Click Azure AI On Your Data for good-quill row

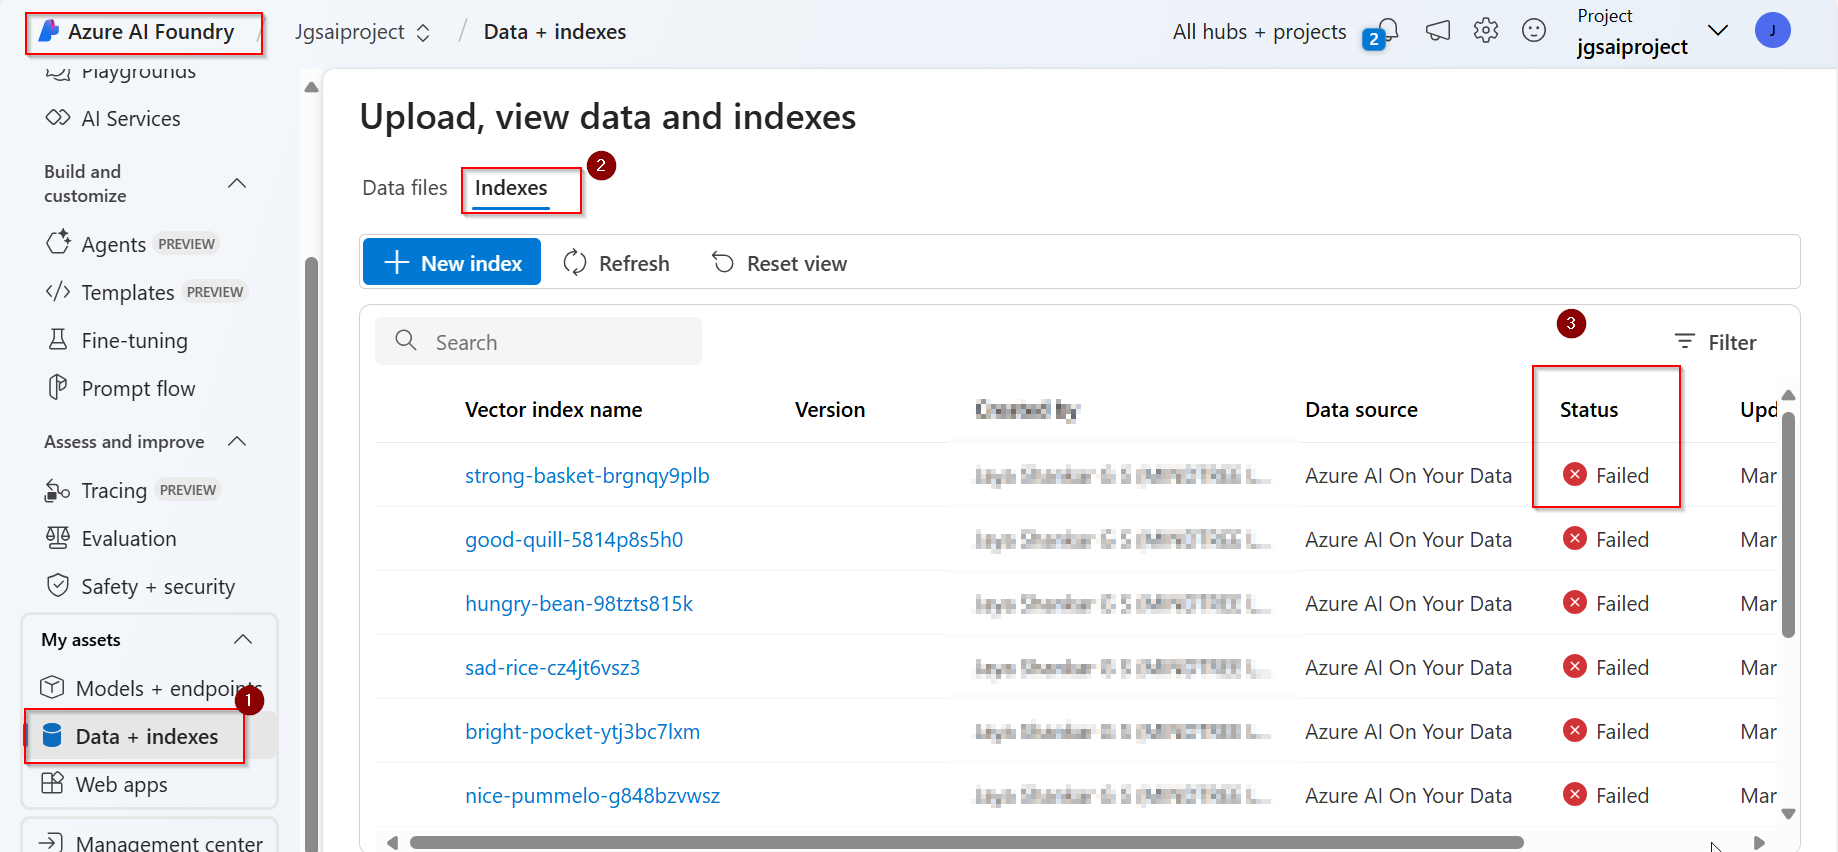click(1408, 540)
